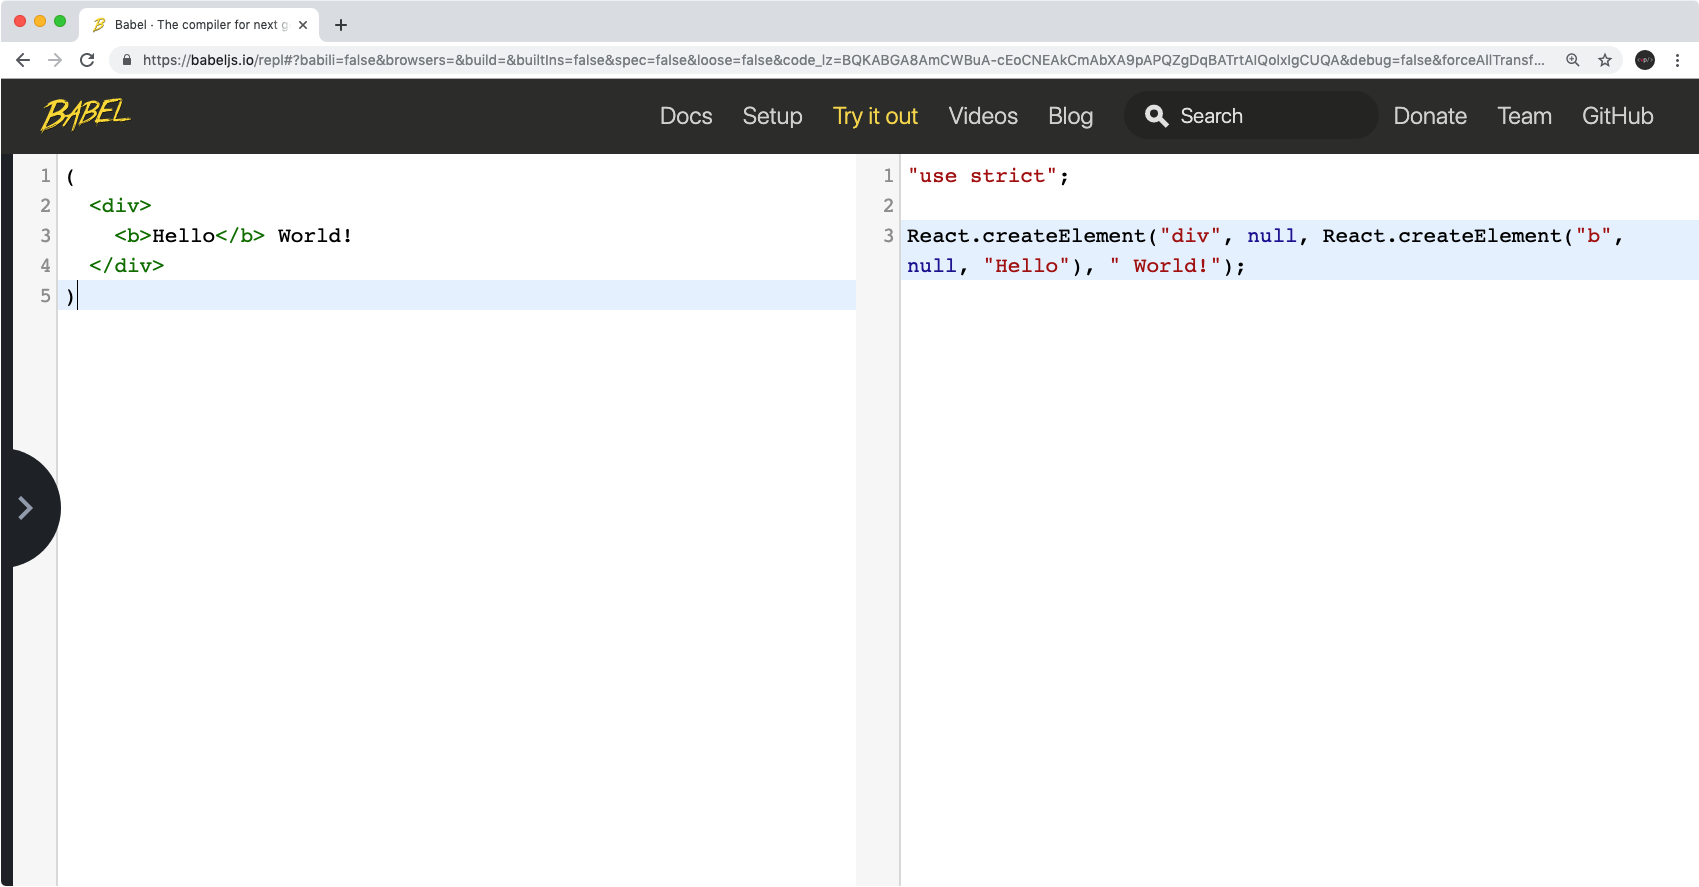The image size is (1699, 887).
Task: Click the " World!" string in output
Action: (1165, 266)
